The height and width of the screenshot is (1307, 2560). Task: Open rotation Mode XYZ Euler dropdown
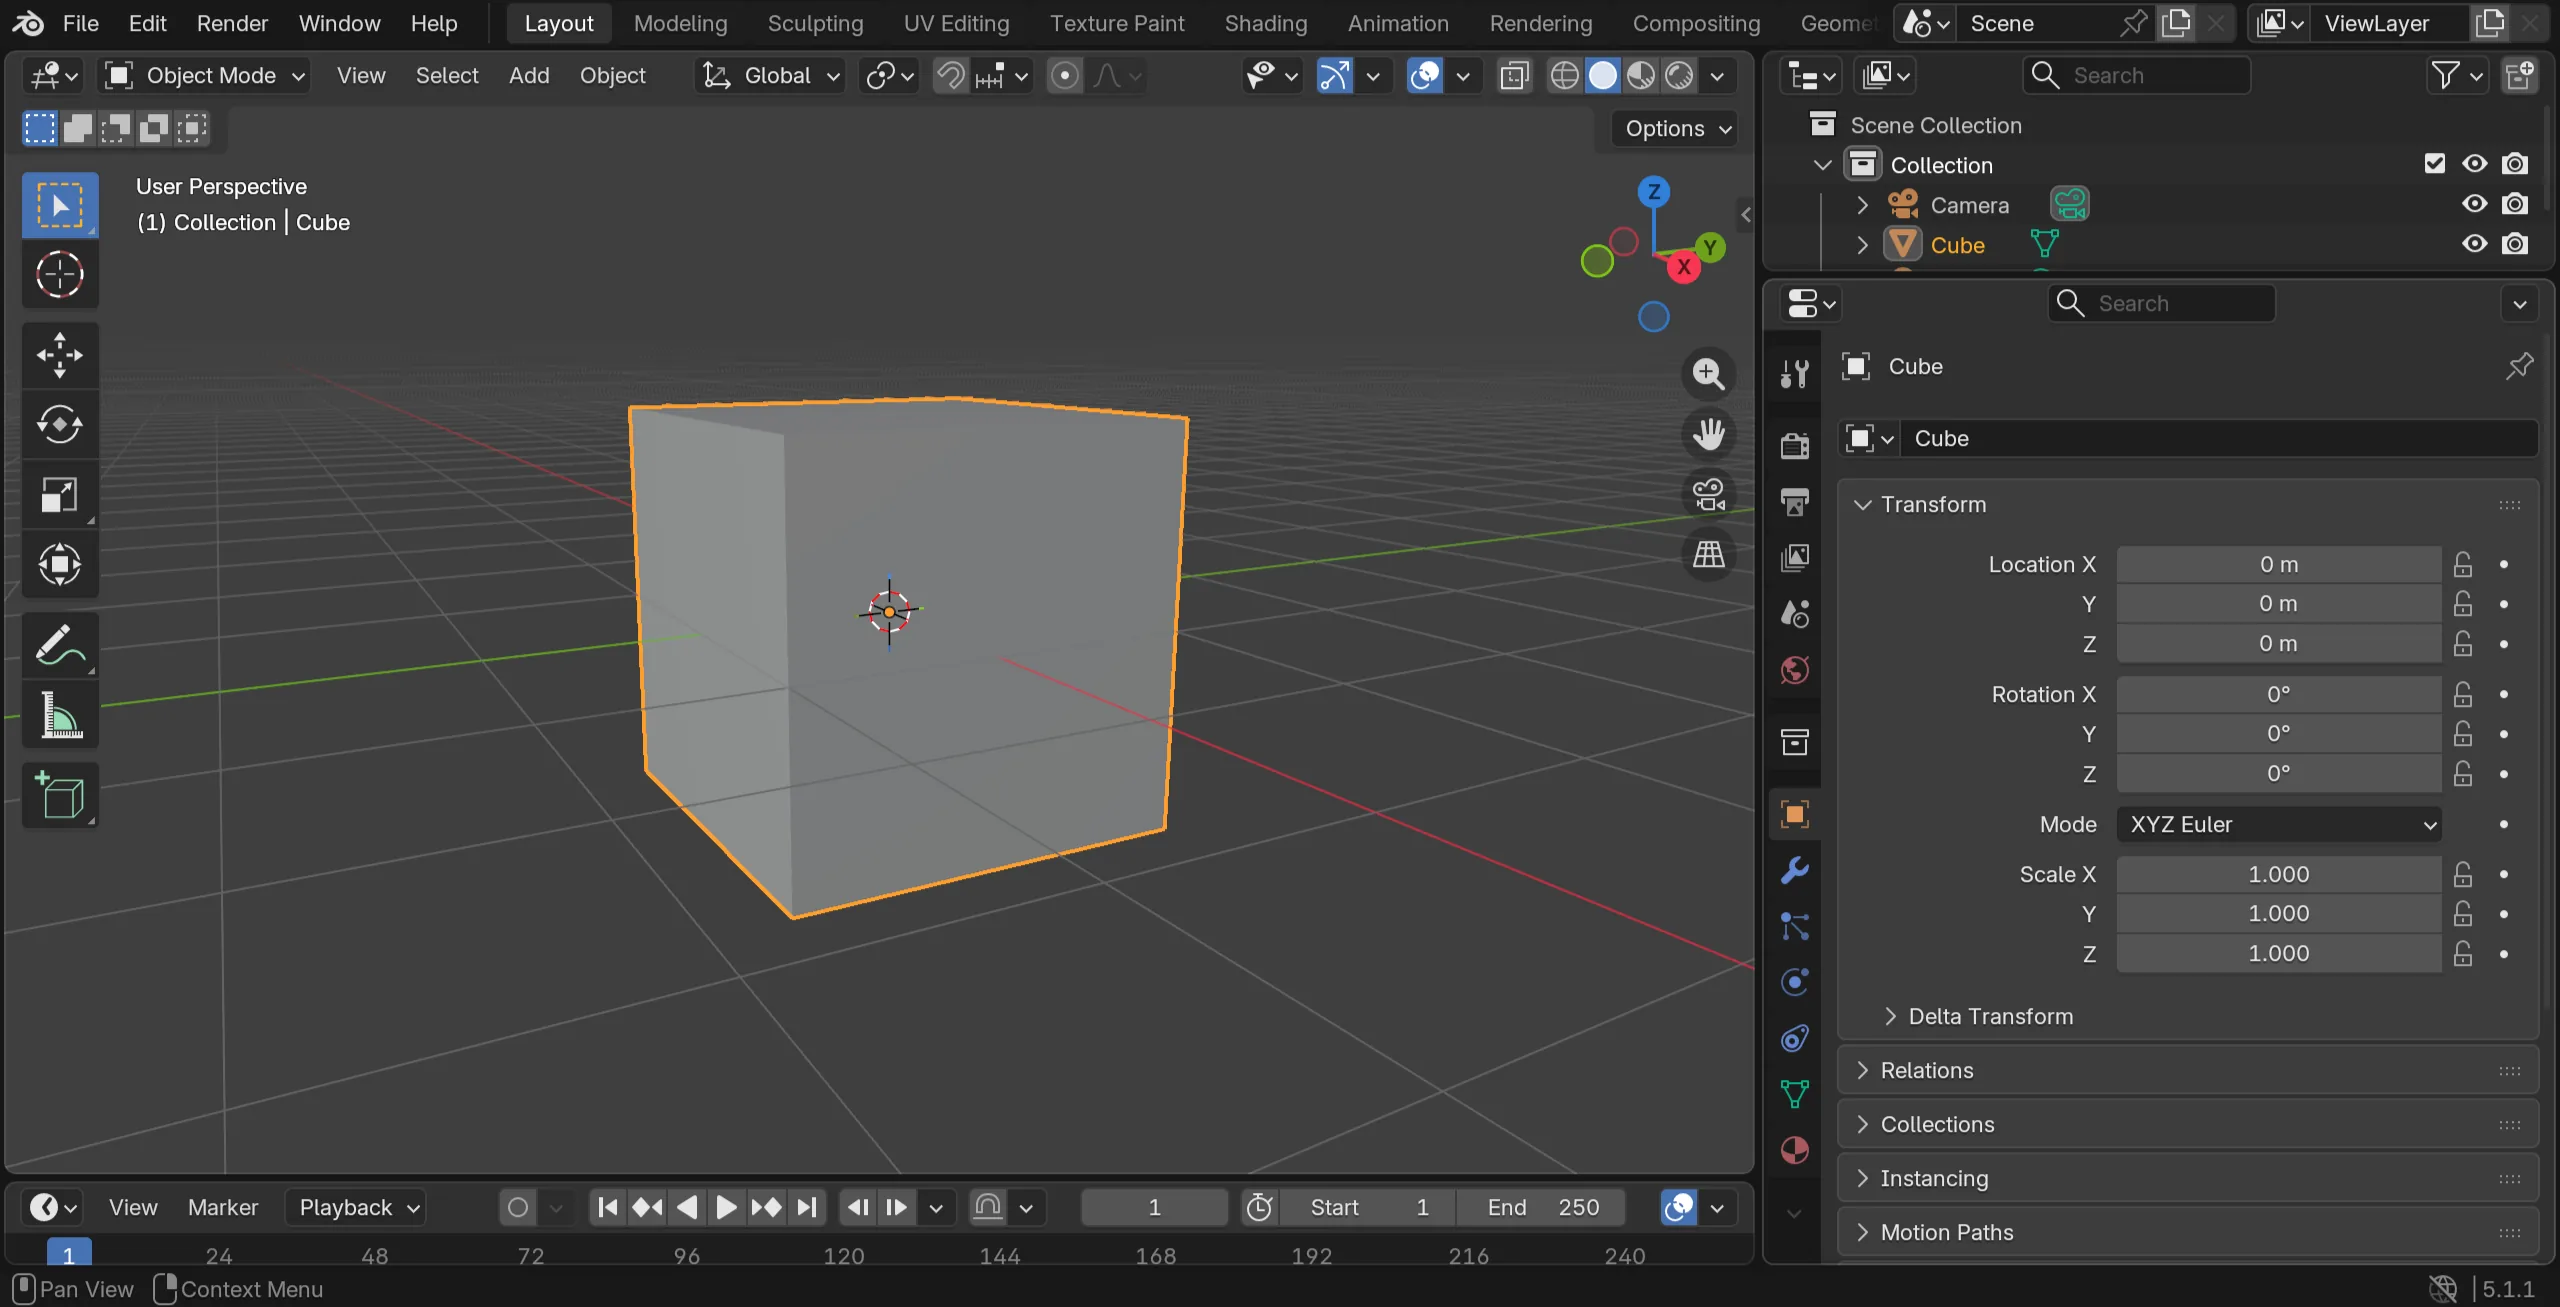[x=2279, y=825]
